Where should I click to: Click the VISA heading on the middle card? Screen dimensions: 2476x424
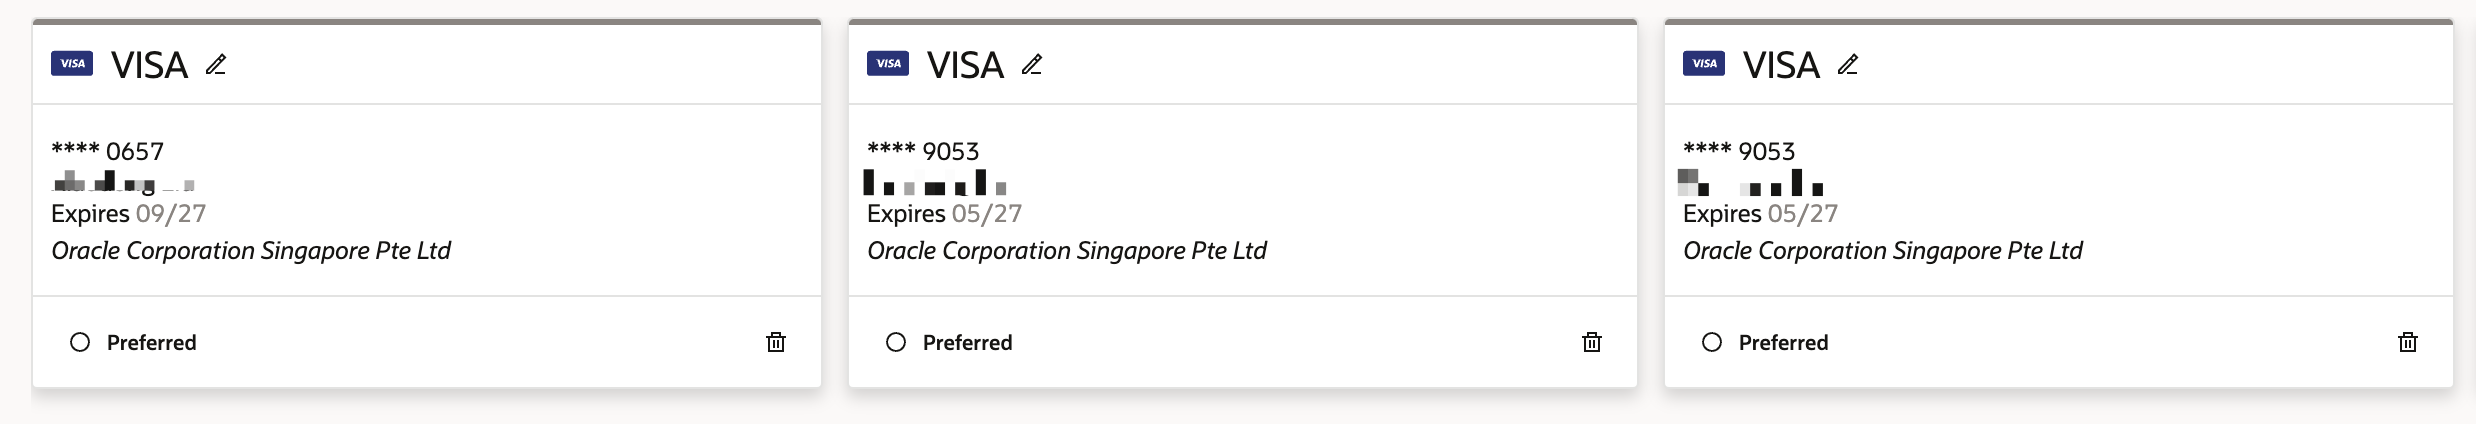pyautogui.click(x=965, y=65)
